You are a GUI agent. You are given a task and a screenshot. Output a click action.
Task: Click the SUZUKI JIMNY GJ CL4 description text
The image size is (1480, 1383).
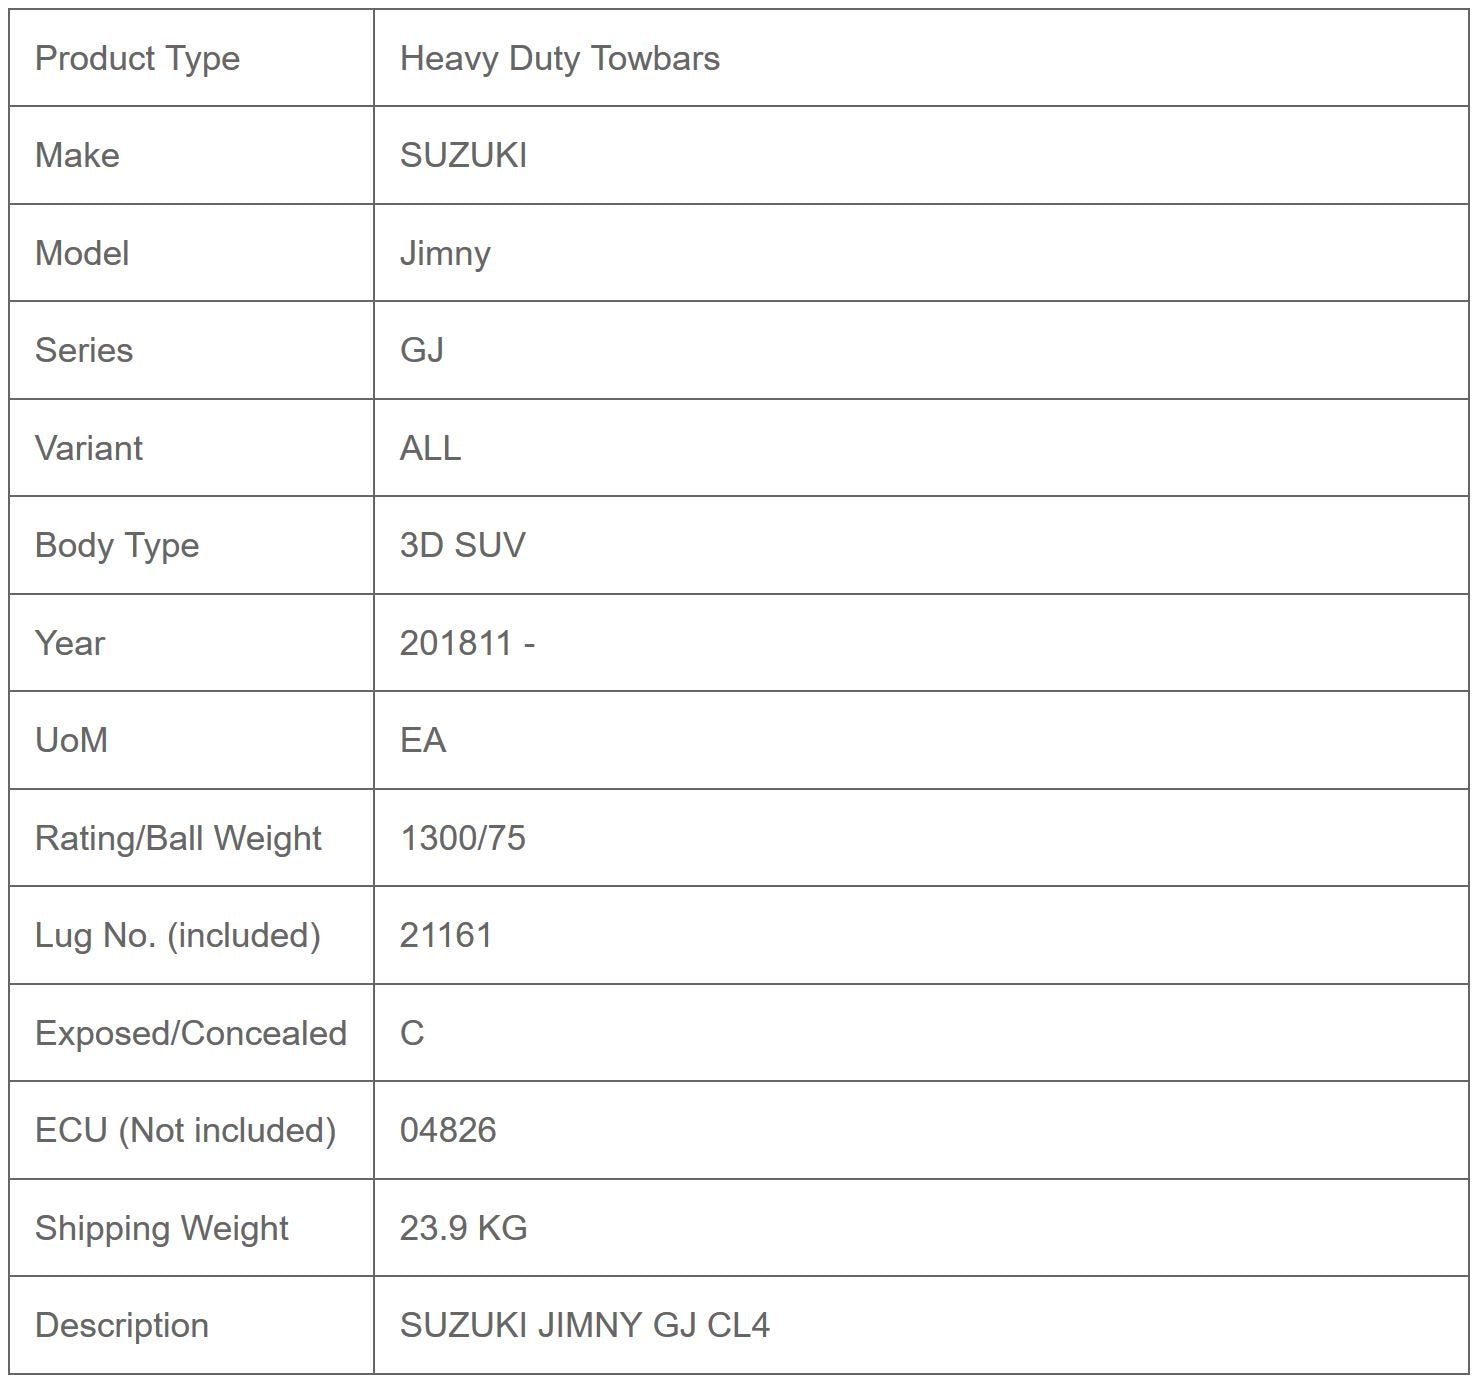584,1325
